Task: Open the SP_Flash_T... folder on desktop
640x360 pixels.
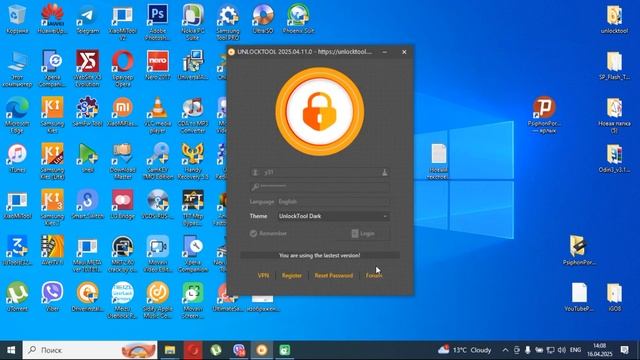Action: tap(614, 65)
